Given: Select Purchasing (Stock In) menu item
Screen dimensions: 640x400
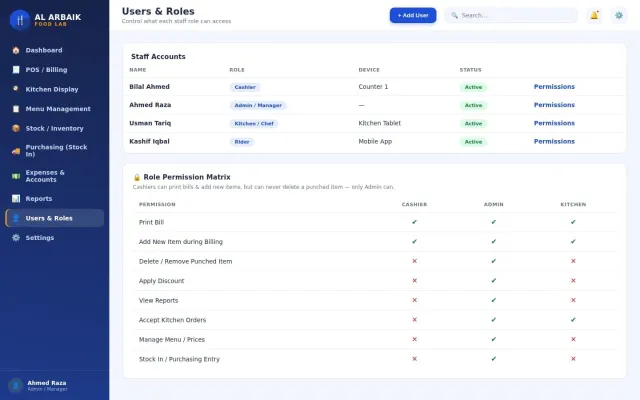Looking at the screenshot, I should click(55, 151).
